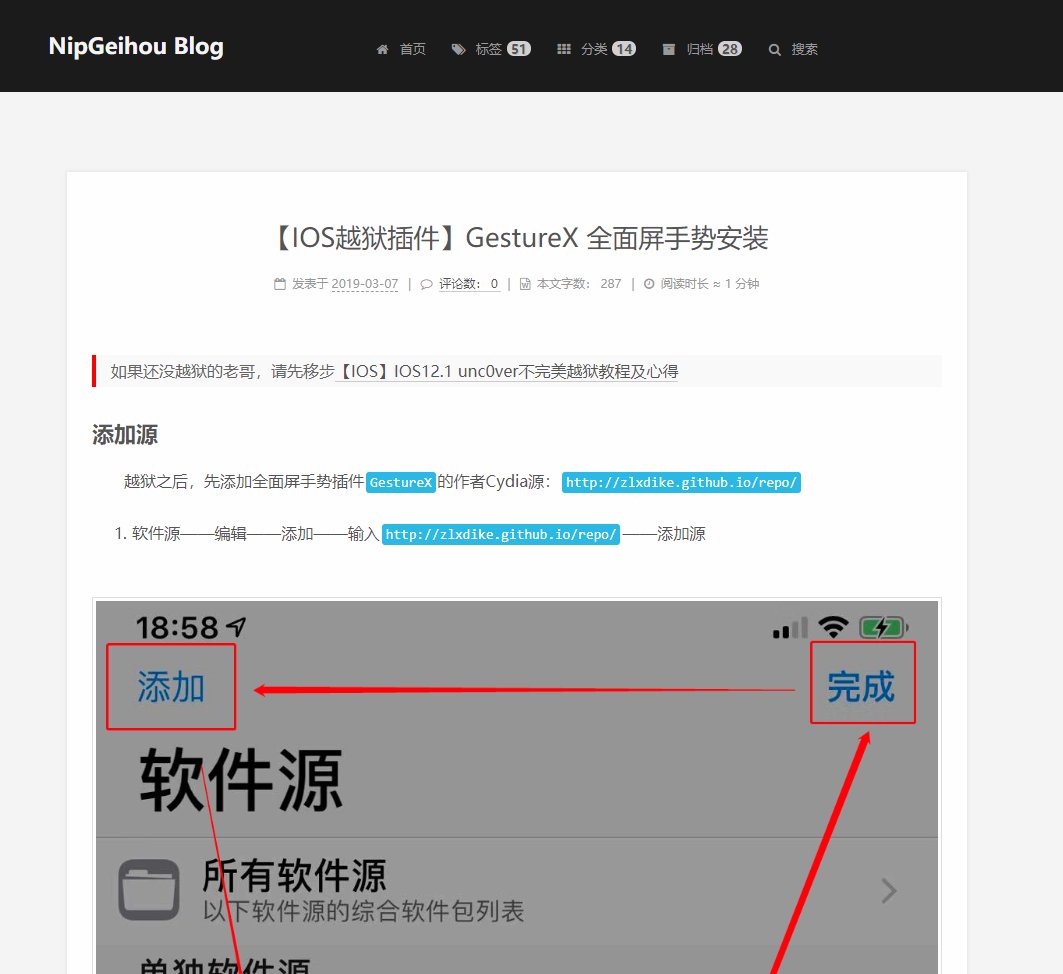Click the comment bubble icon
The height and width of the screenshot is (974, 1063).
pos(426,284)
